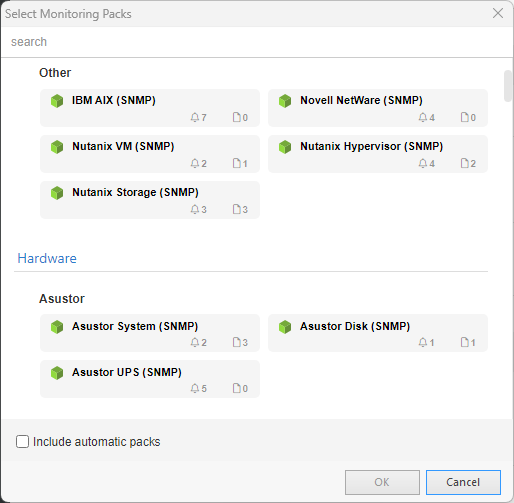The width and height of the screenshot is (514, 503).
Task: Select the IBM AIX (SNMP) pack title
Action: coord(114,100)
